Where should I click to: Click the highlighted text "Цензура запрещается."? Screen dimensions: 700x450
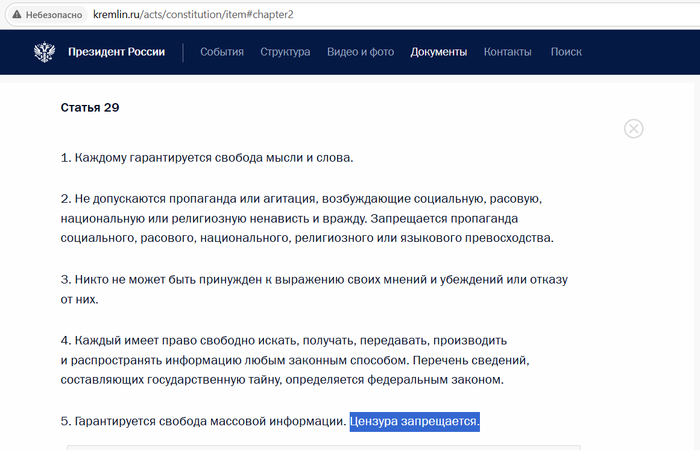[x=414, y=422]
